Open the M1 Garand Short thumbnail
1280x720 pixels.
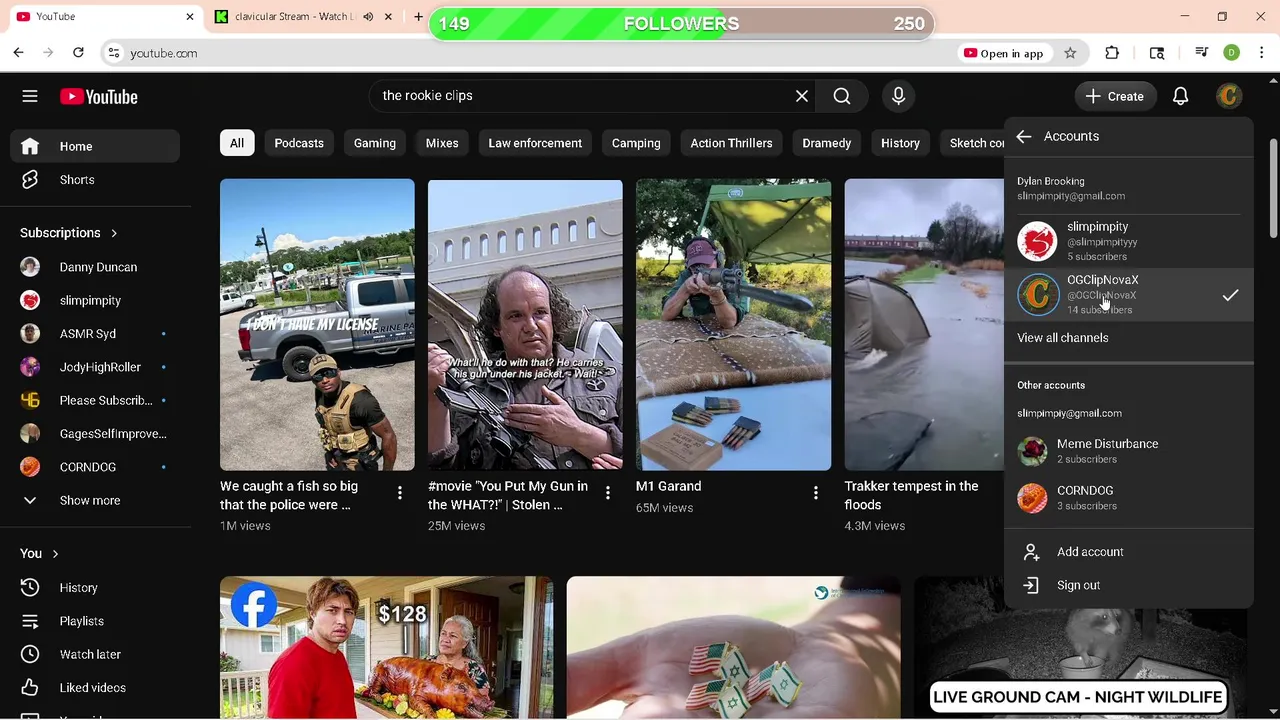(733, 325)
